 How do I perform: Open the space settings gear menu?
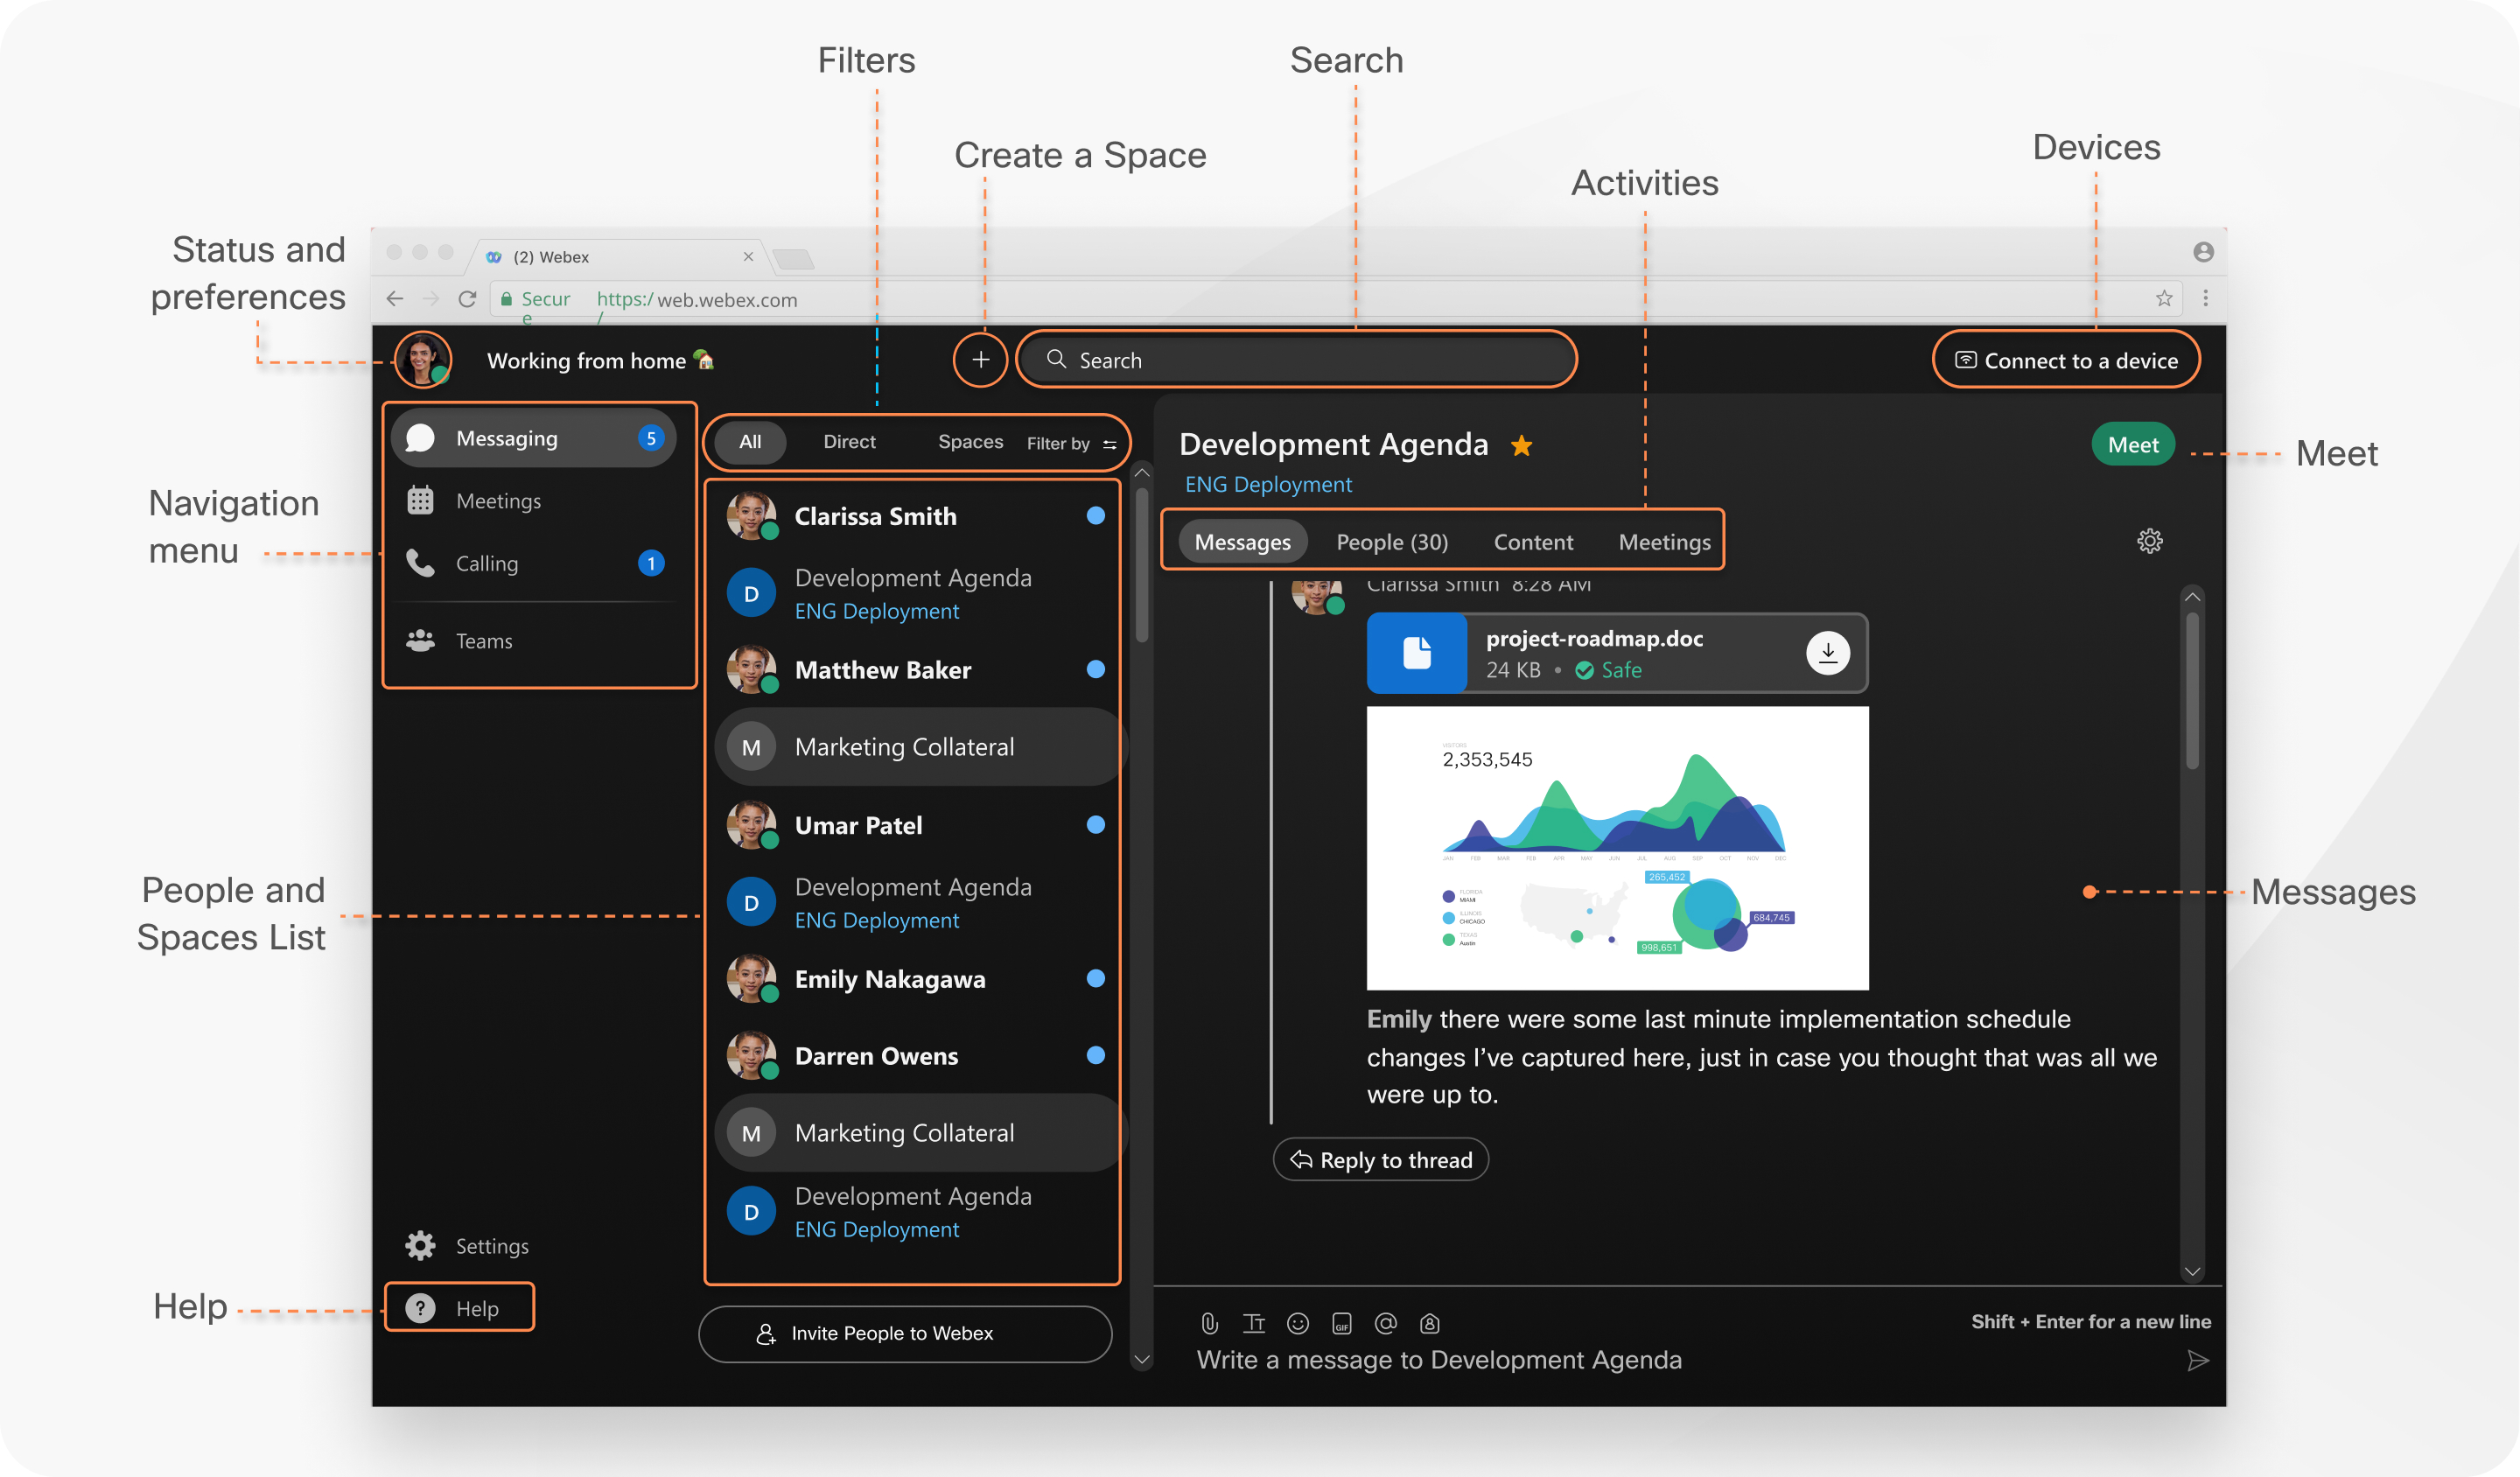coord(2147,540)
